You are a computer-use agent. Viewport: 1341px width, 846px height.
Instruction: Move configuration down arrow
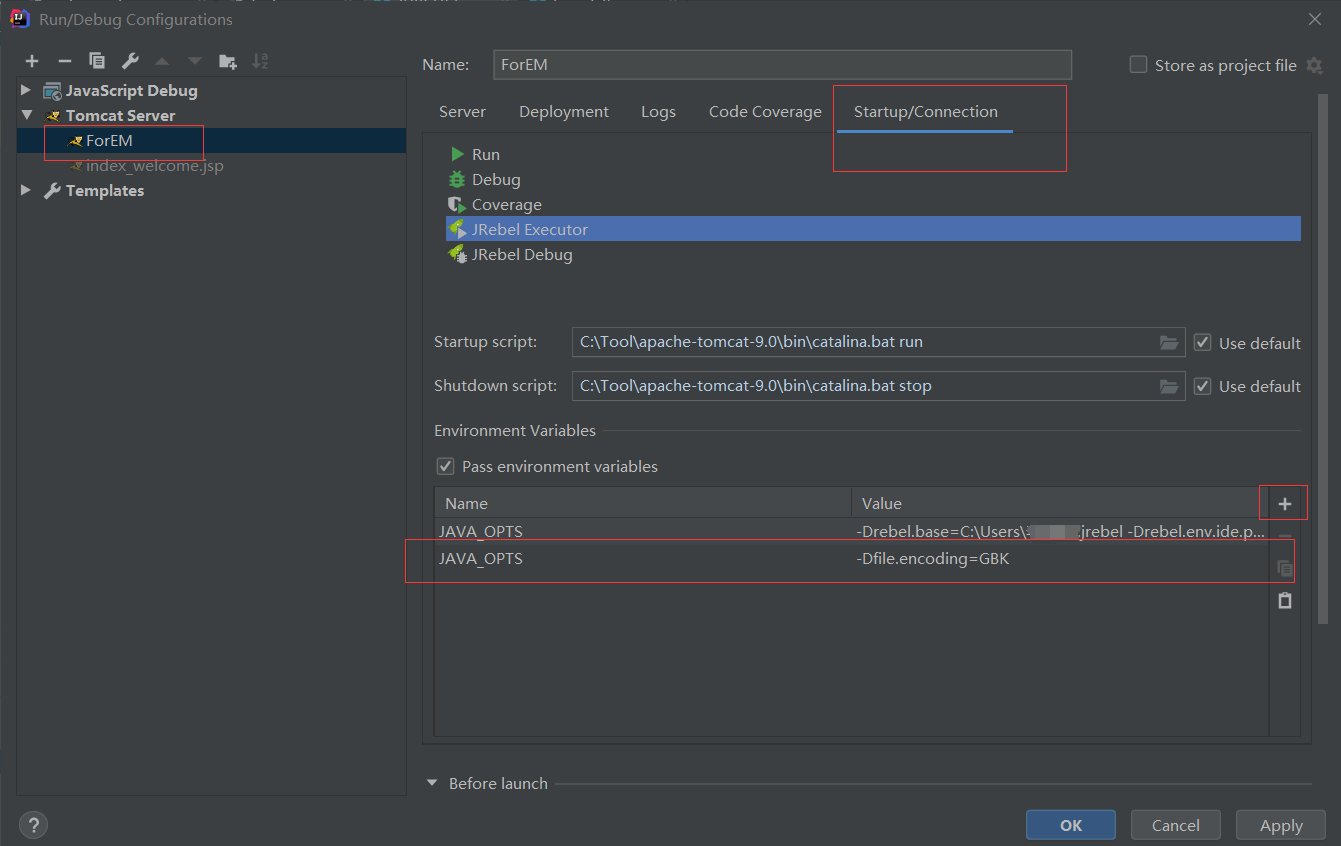195,62
